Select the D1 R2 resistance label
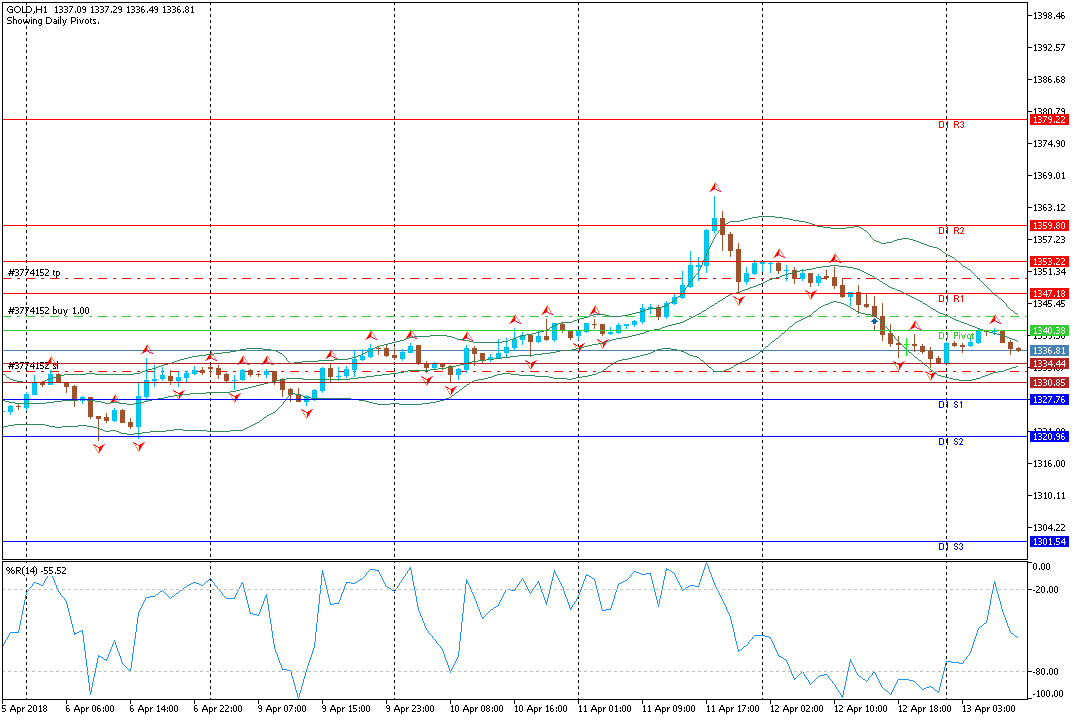1080x720 pixels. (951, 231)
